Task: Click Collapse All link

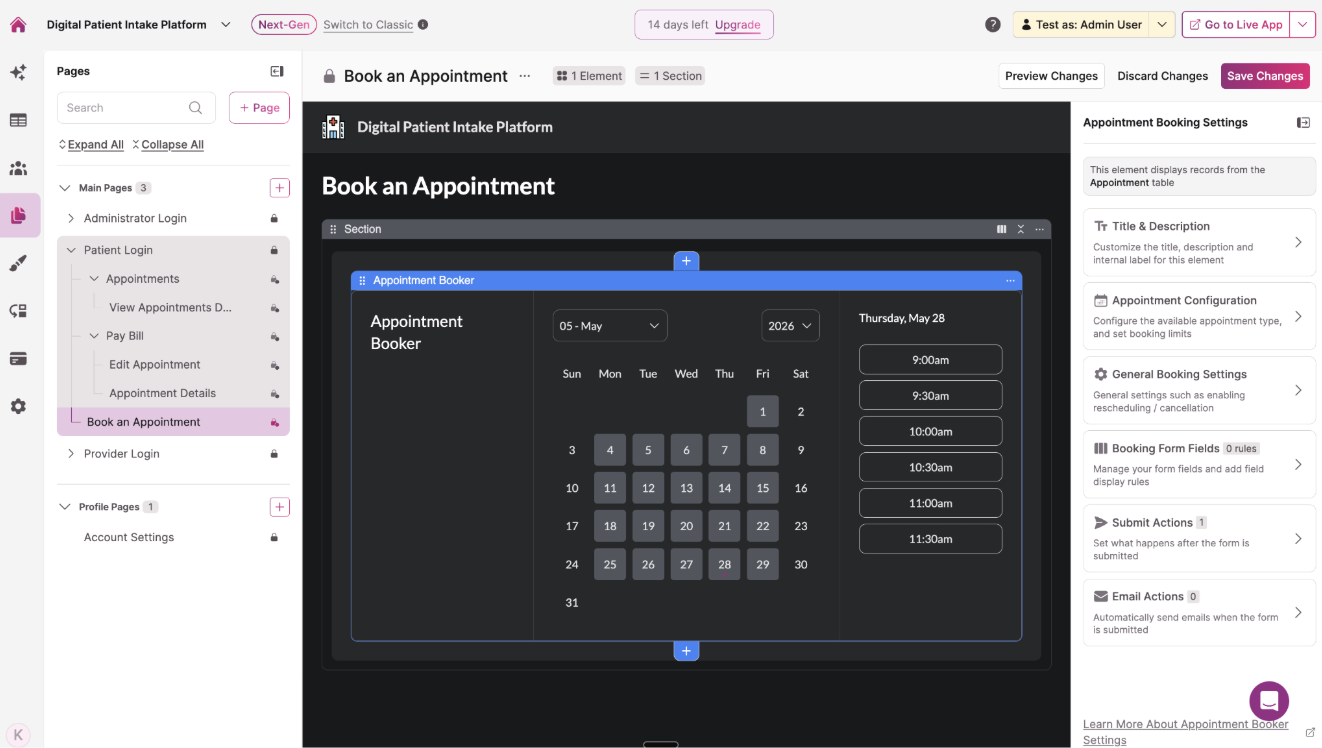Action: [x=168, y=145]
